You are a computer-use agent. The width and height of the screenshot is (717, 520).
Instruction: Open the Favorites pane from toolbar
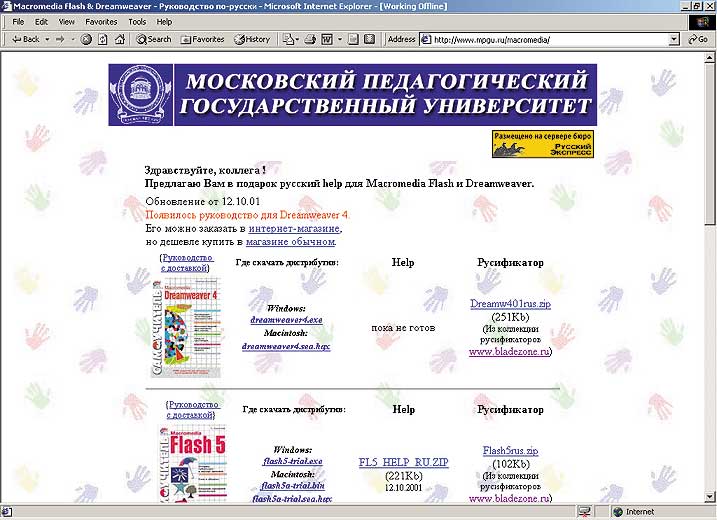202,39
